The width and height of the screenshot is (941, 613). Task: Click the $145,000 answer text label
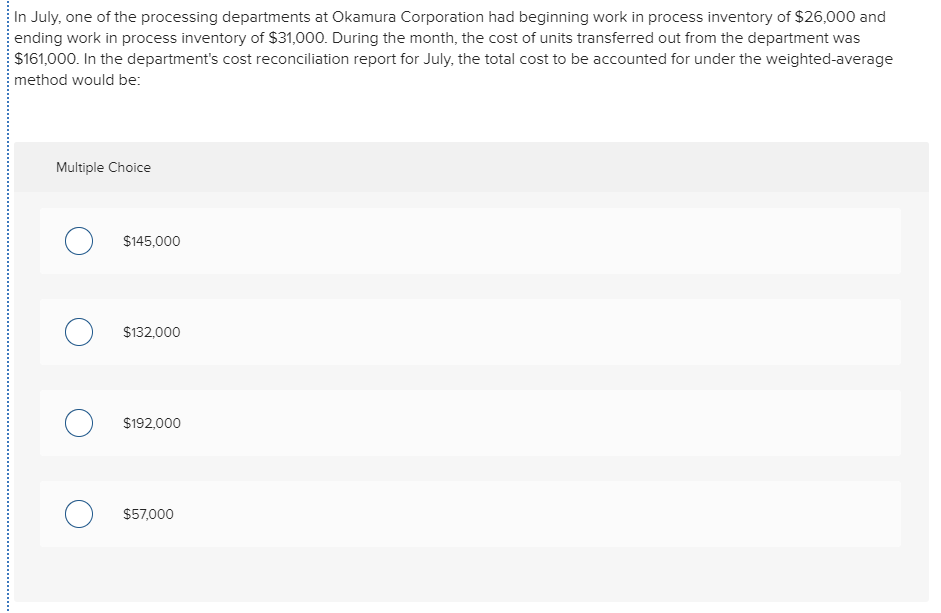(x=151, y=241)
